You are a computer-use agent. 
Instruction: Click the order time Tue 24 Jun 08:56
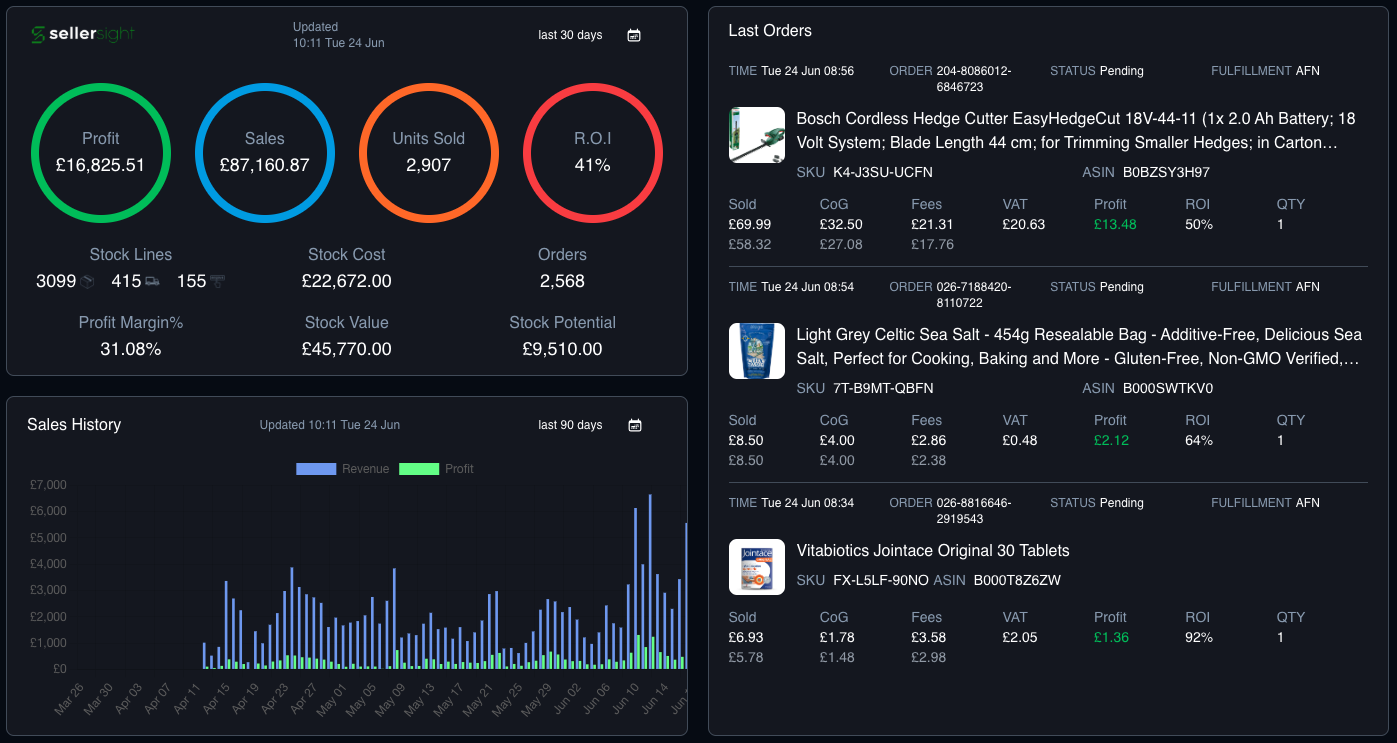807,71
